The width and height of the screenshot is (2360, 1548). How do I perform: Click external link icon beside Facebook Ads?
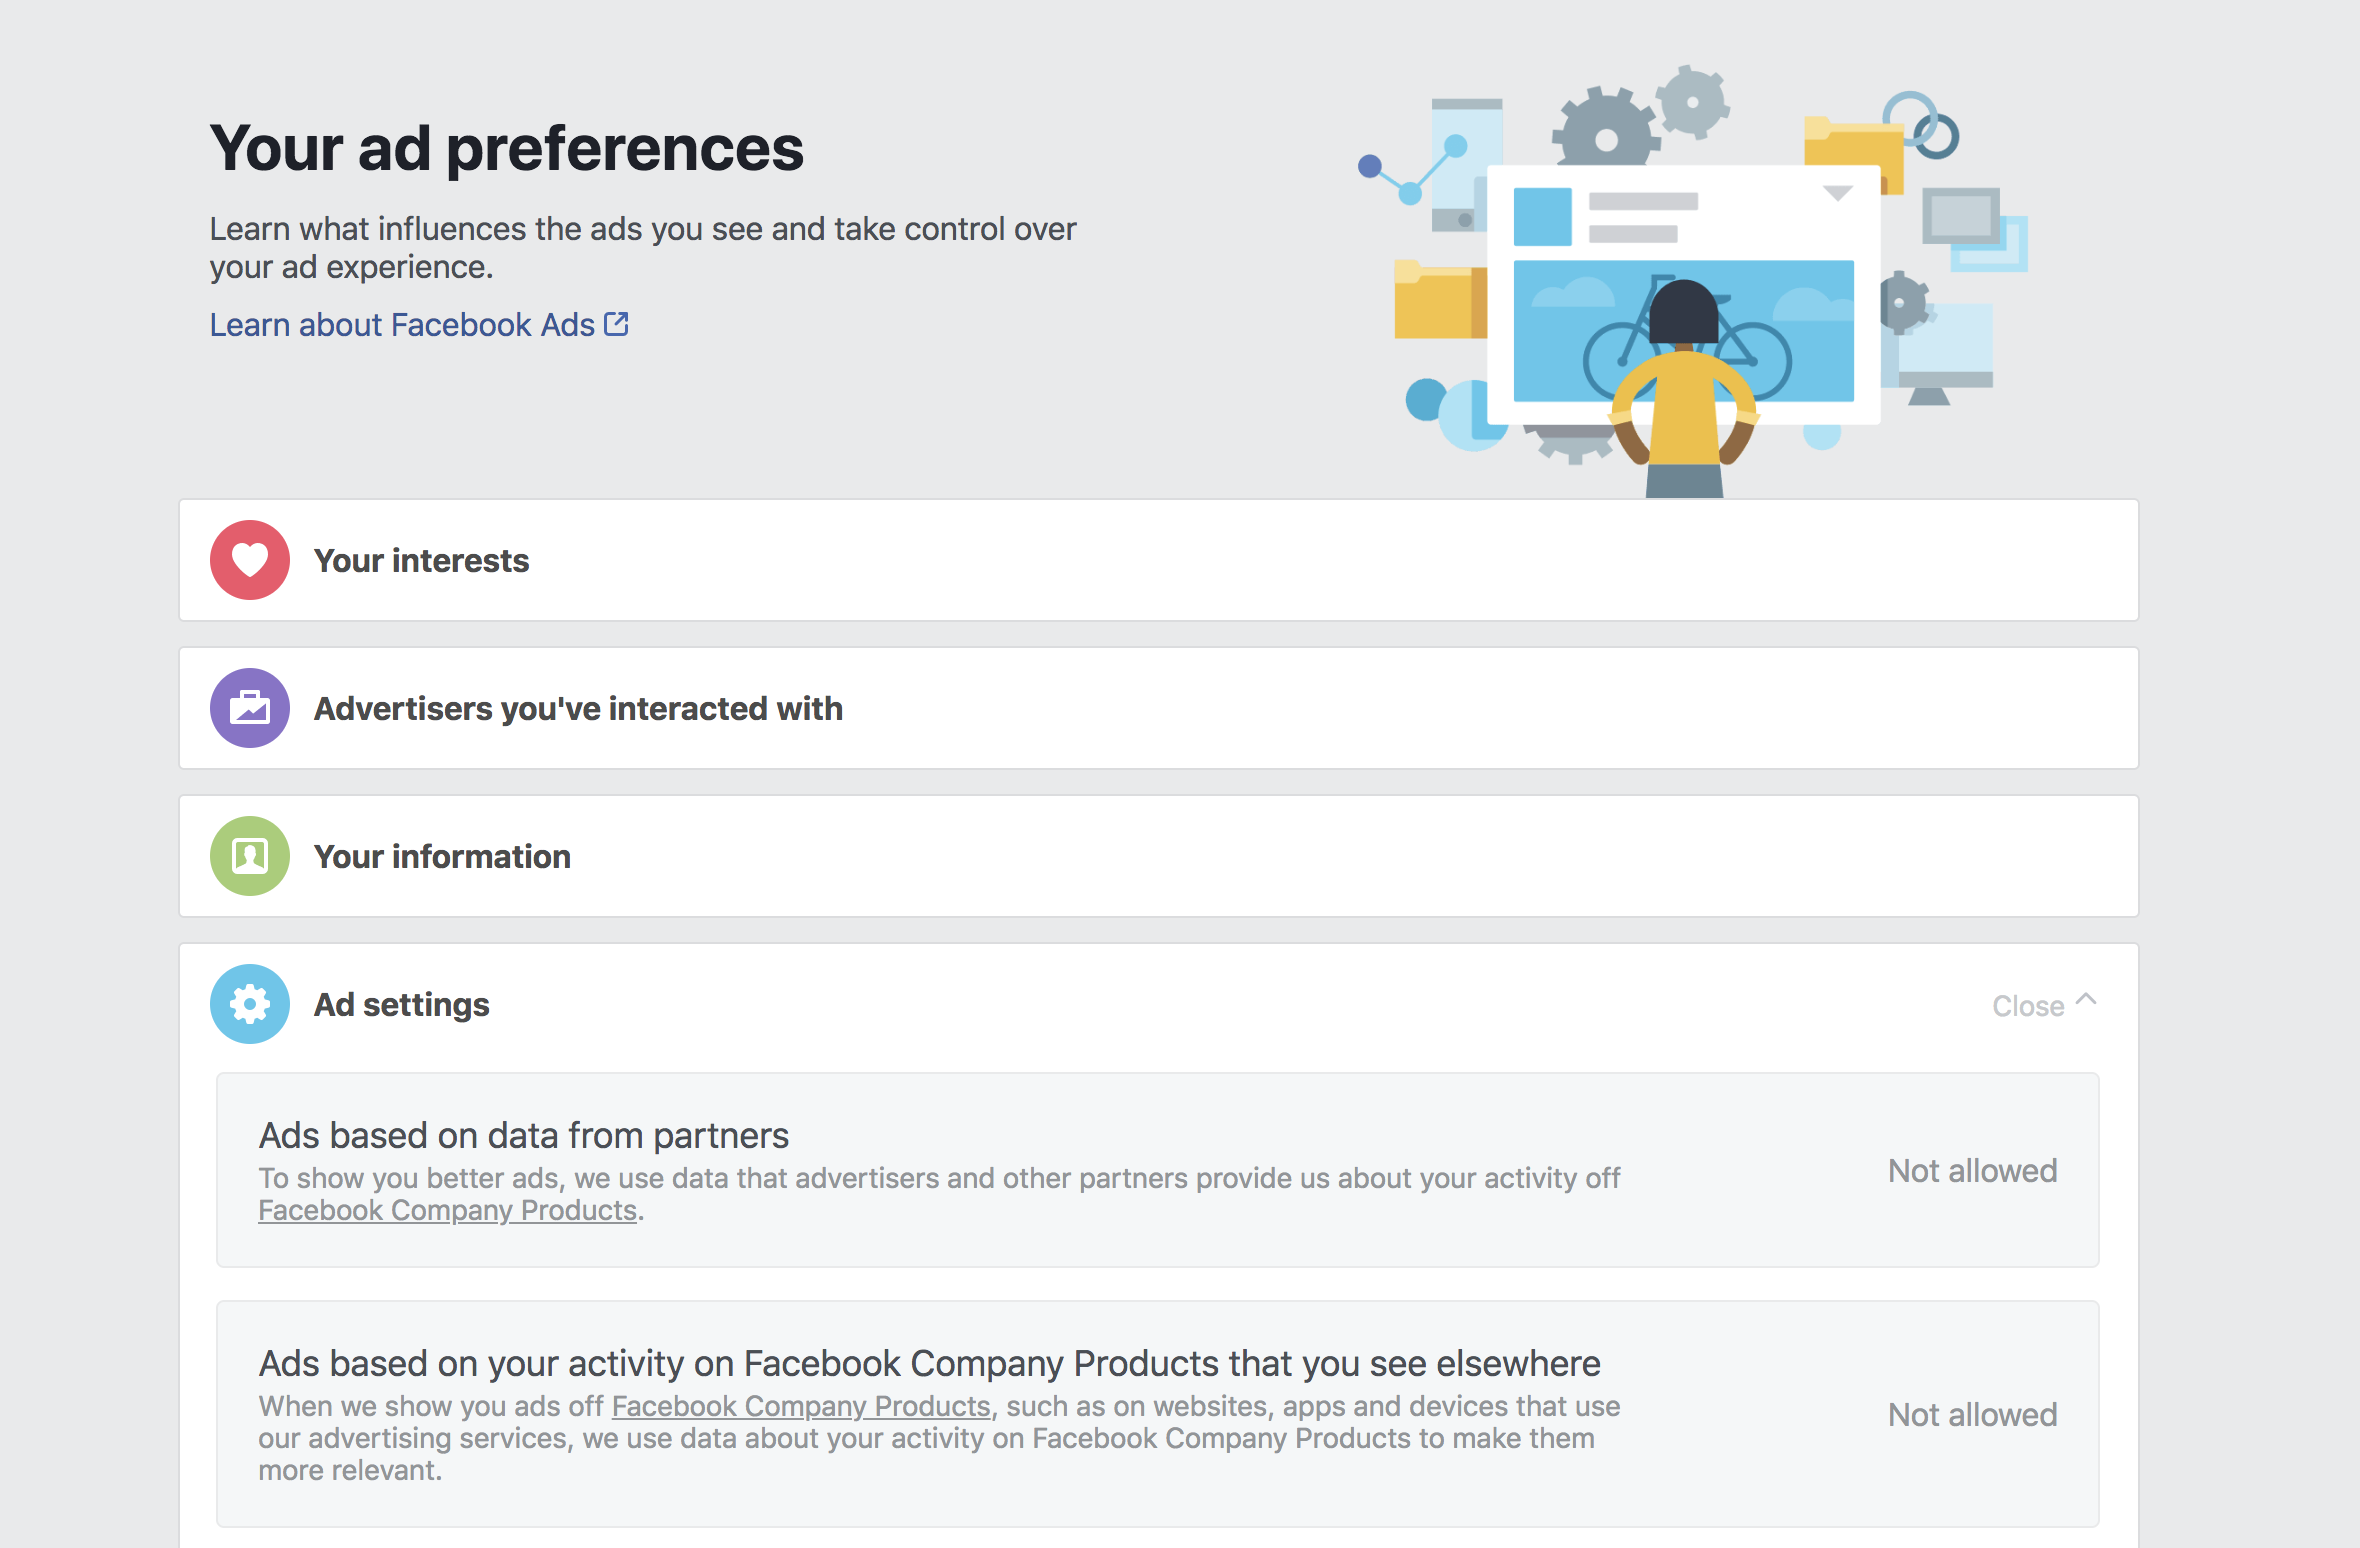tap(617, 324)
